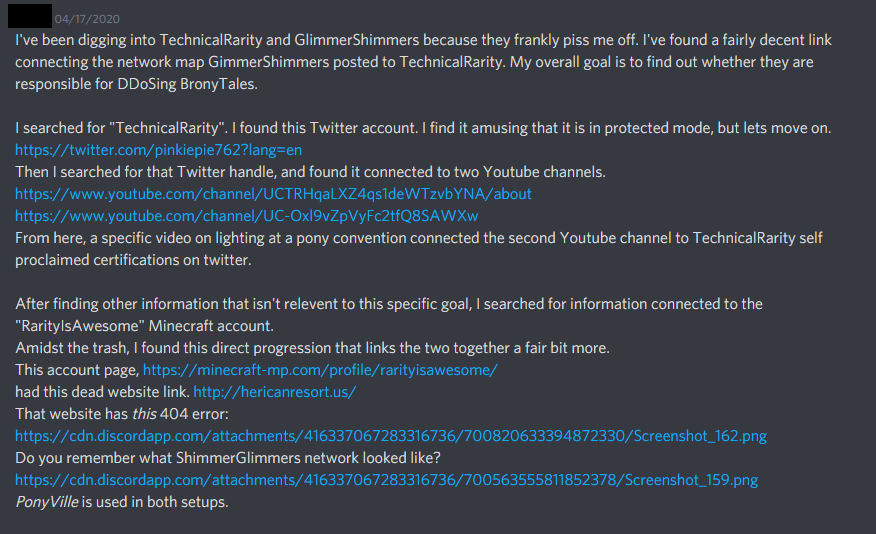The image size is (876, 534).
Task: Visit the minecraft-mp.com rarityisawesome profile link
Action: click(320, 370)
